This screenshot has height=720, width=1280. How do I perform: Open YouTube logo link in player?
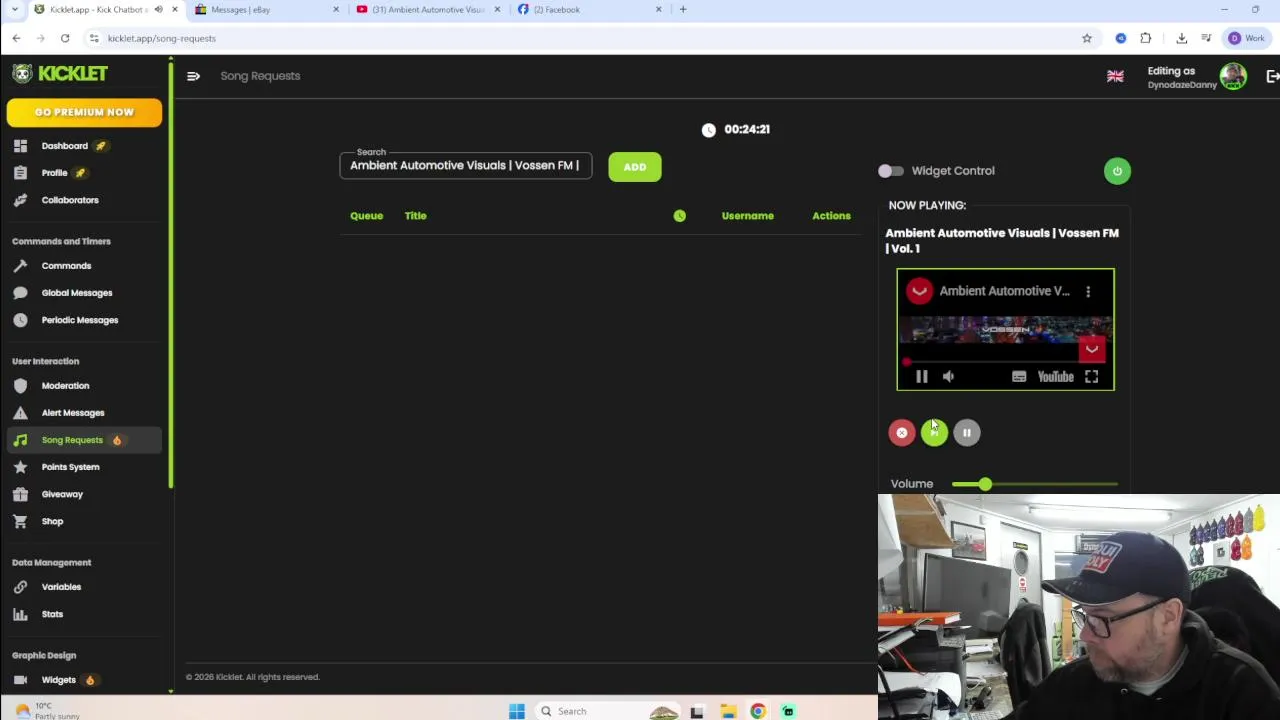tap(1056, 377)
